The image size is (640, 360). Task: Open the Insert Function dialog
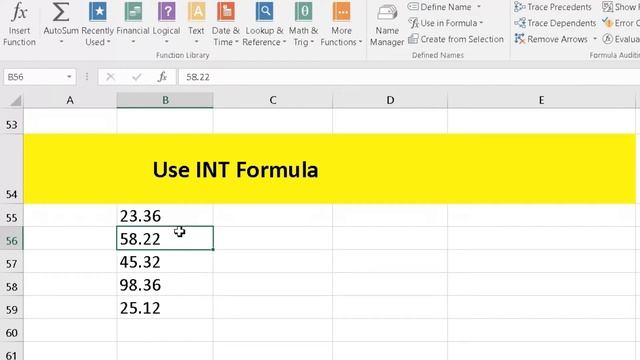(x=19, y=24)
